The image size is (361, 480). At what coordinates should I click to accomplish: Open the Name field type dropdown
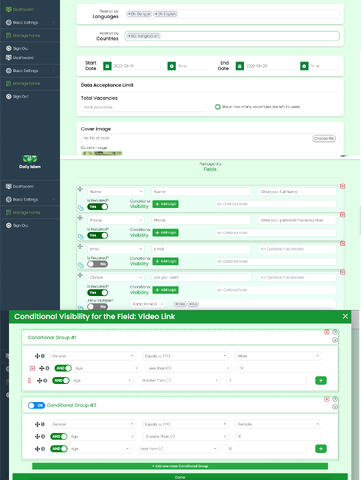click(116, 192)
